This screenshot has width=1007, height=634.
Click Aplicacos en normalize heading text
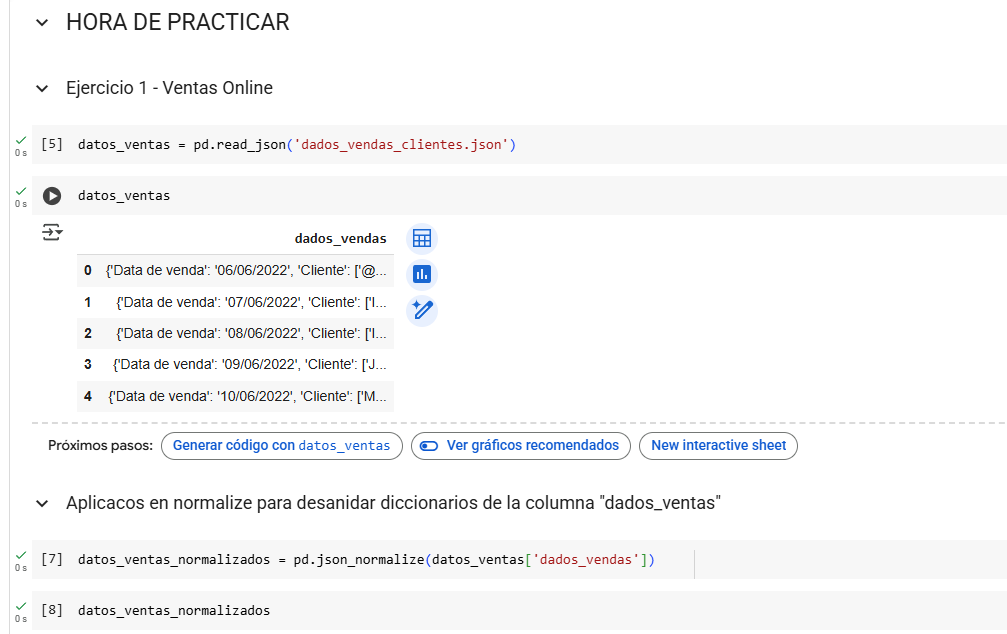(393, 503)
